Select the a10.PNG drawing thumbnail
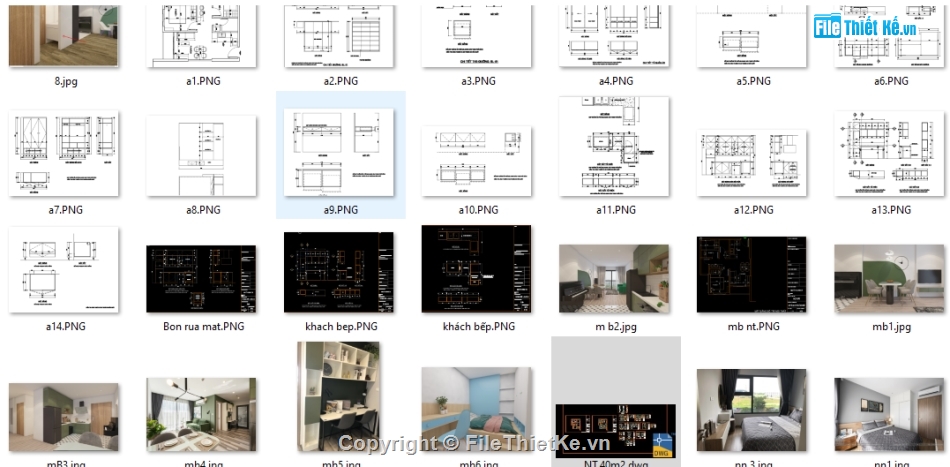 click(476, 161)
